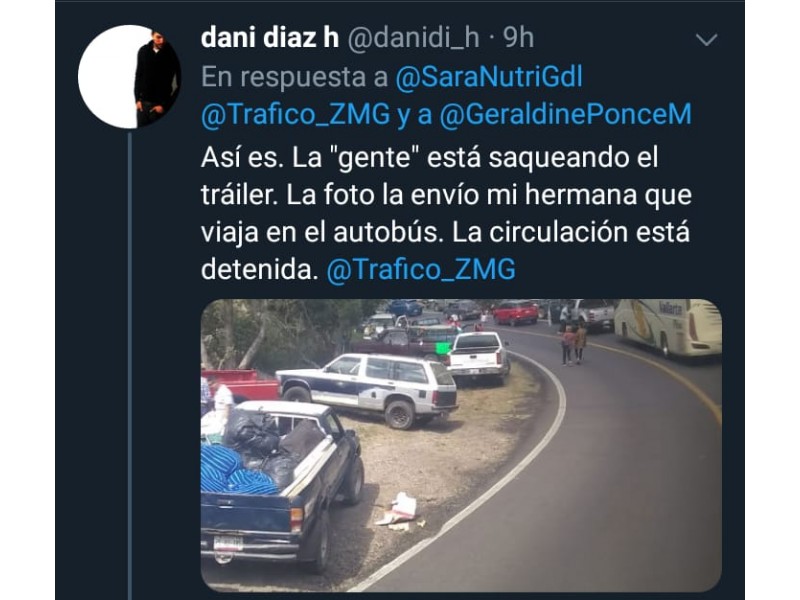This screenshot has height=600, width=800.
Task: Open the 9h timestamp
Action: pos(518,38)
